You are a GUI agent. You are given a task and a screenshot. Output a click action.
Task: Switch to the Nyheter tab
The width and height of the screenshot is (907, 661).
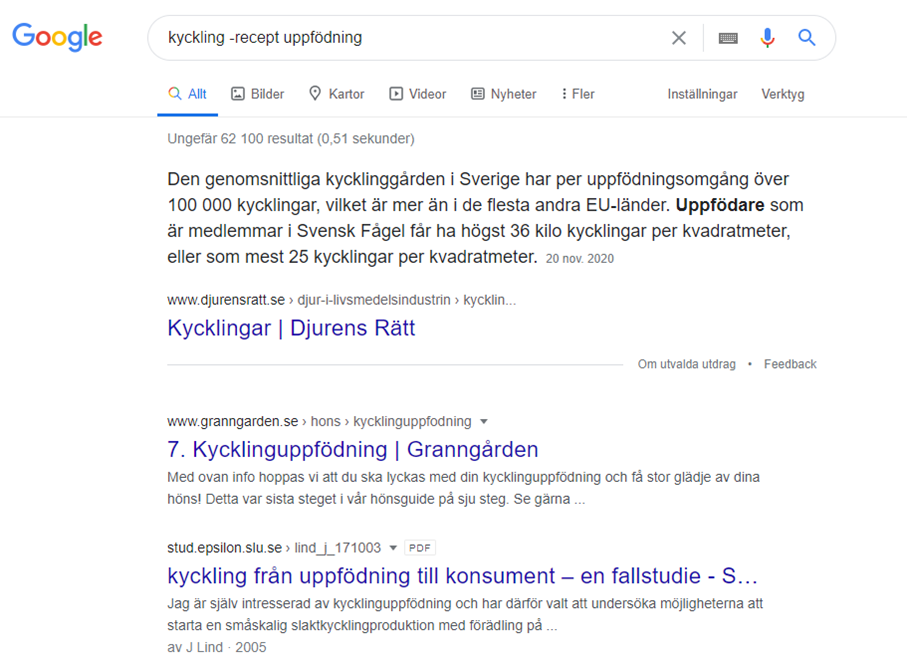click(x=504, y=94)
